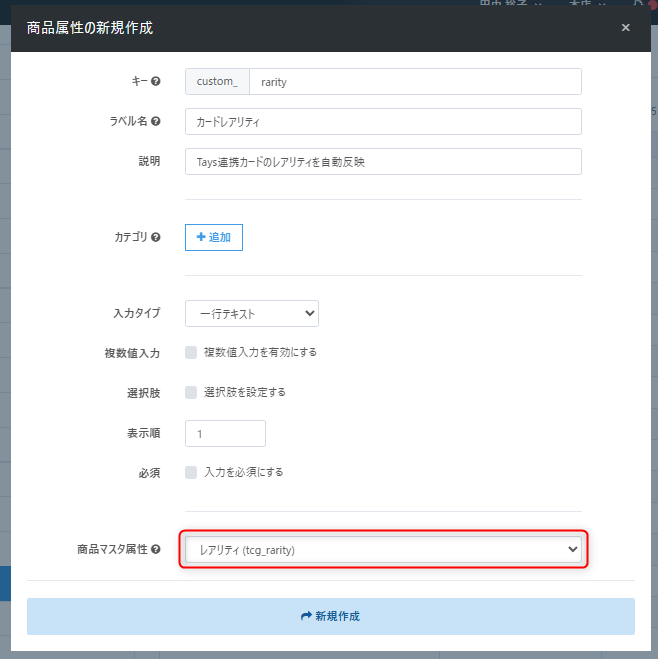Click the 追加 category add button

(x=214, y=237)
